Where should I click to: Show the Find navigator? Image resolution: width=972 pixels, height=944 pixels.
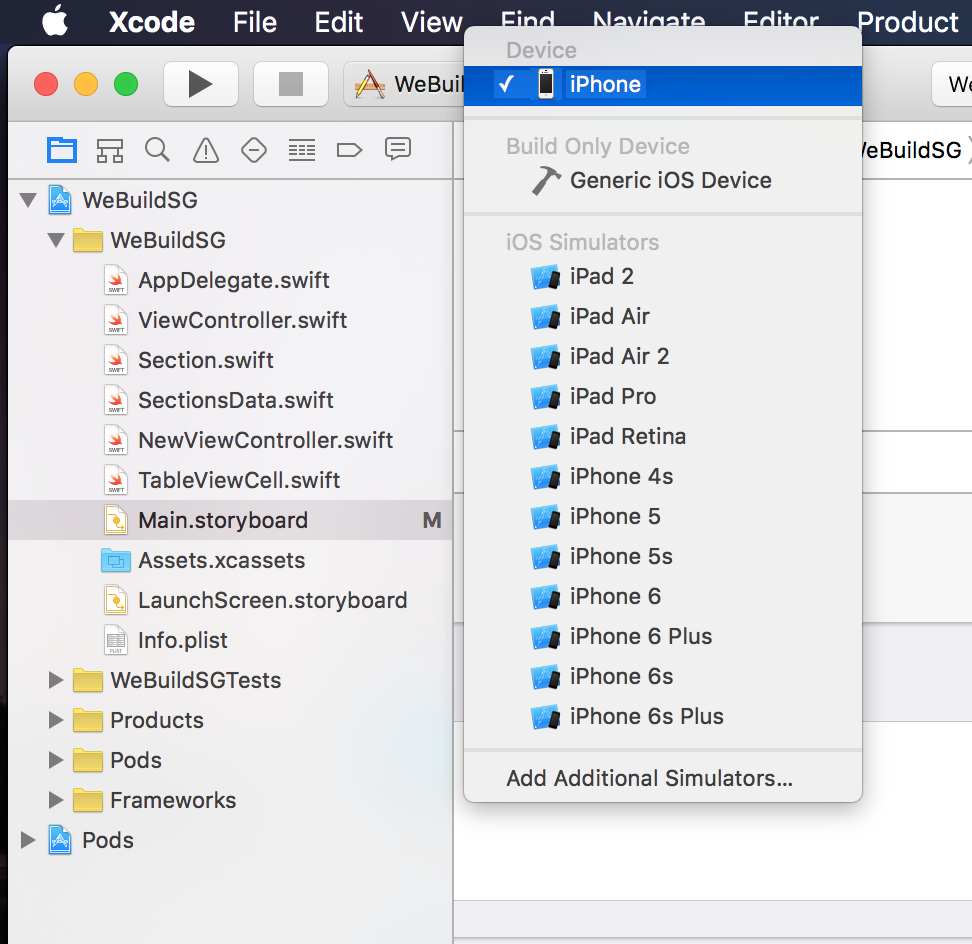[157, 150]
